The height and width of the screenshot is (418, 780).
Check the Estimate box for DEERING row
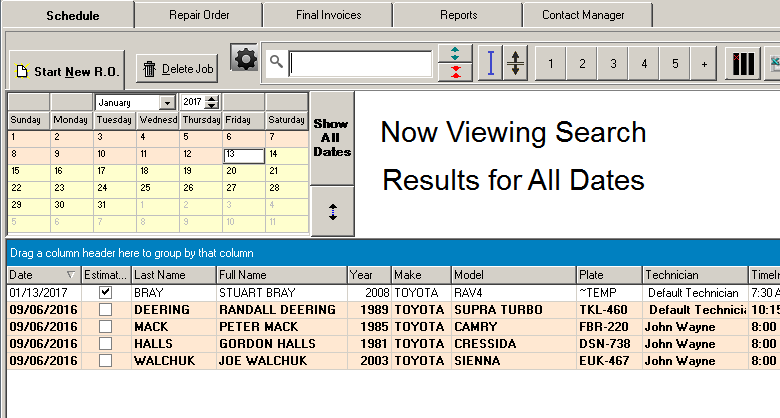pyautogui.click(x=106, y=310)
